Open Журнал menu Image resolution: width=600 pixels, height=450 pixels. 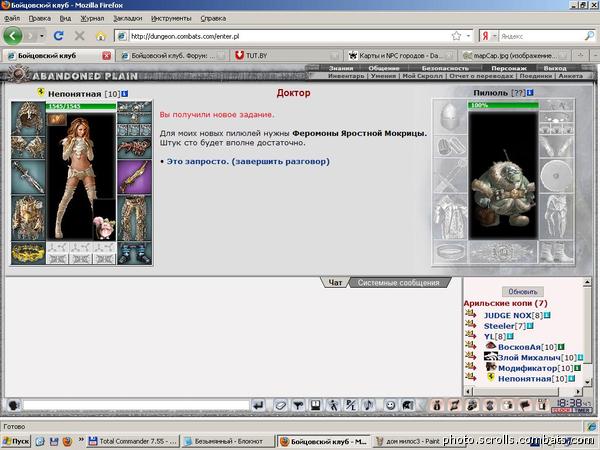click(92, 18)
